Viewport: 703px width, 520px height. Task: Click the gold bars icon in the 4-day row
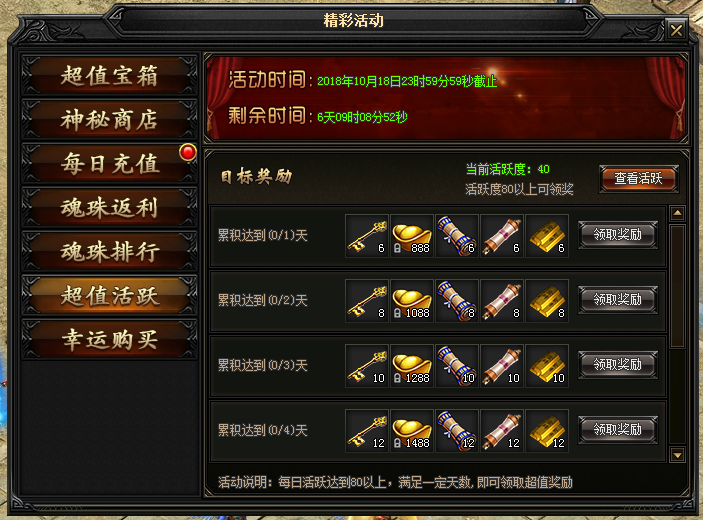(547, 431)
